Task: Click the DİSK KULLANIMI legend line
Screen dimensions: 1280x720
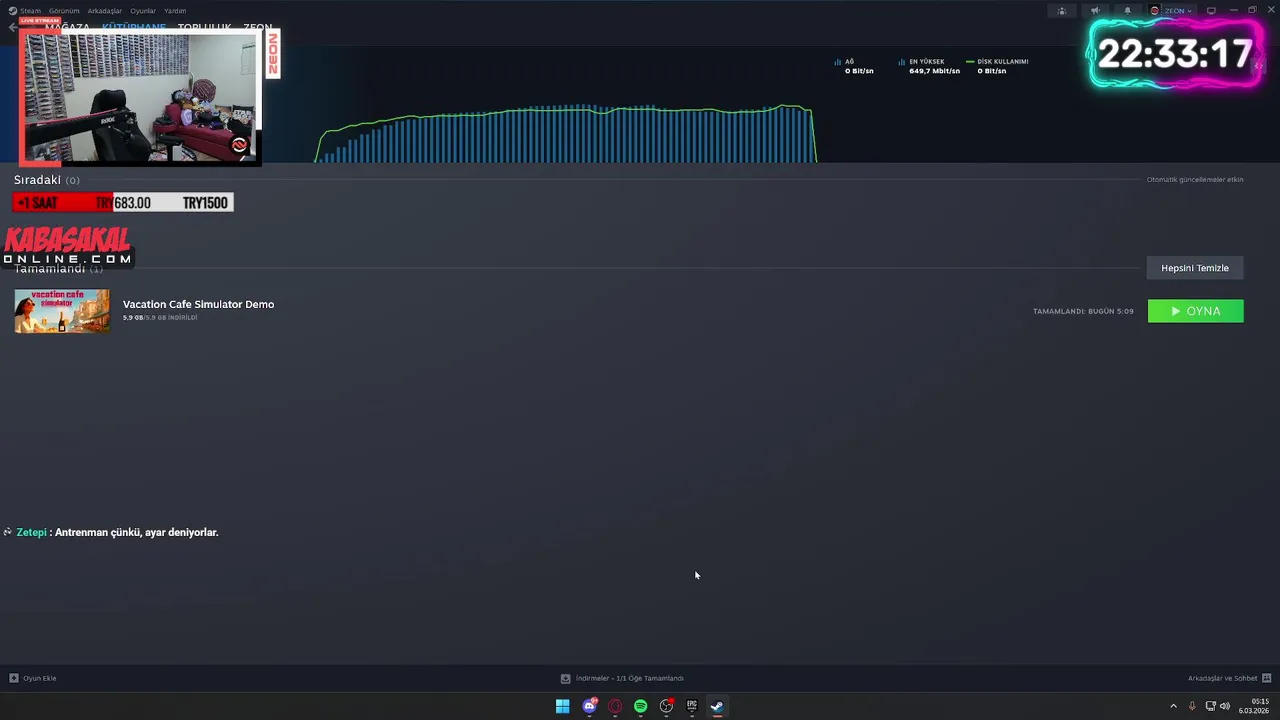Action: 970,62
